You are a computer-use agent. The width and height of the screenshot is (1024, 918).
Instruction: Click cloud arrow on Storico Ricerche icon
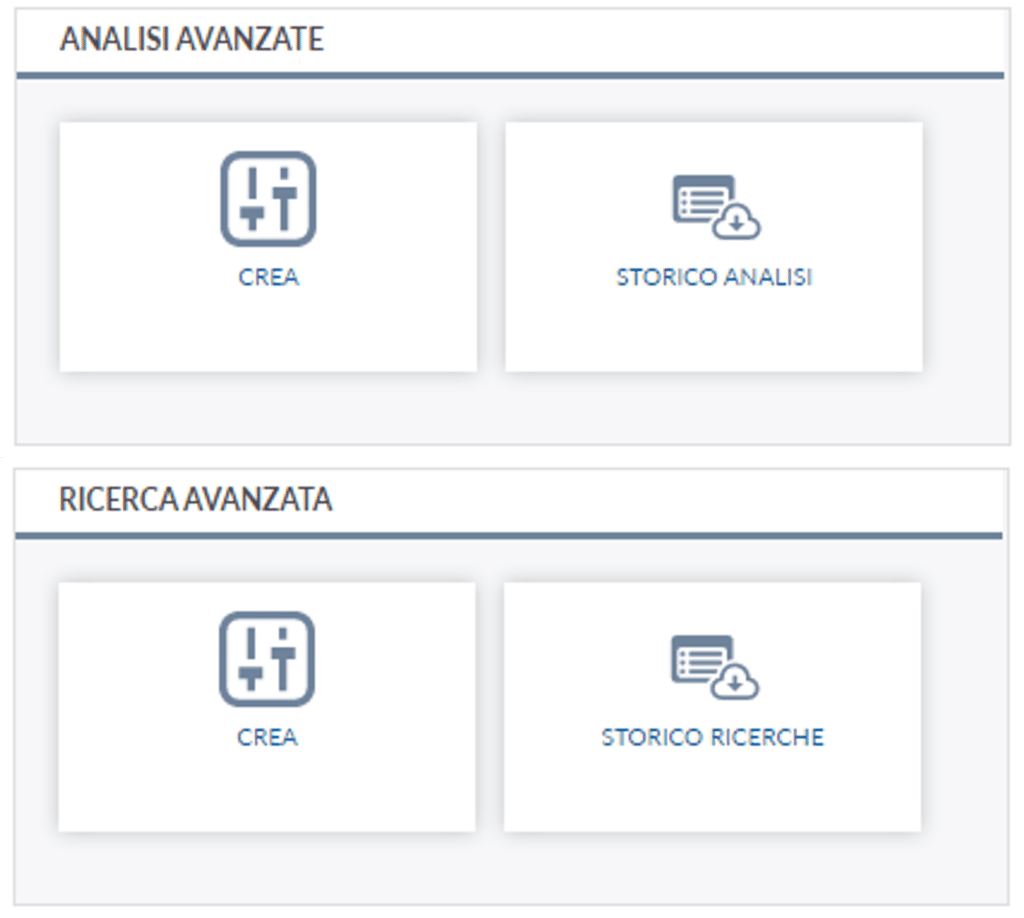point(736,683)
